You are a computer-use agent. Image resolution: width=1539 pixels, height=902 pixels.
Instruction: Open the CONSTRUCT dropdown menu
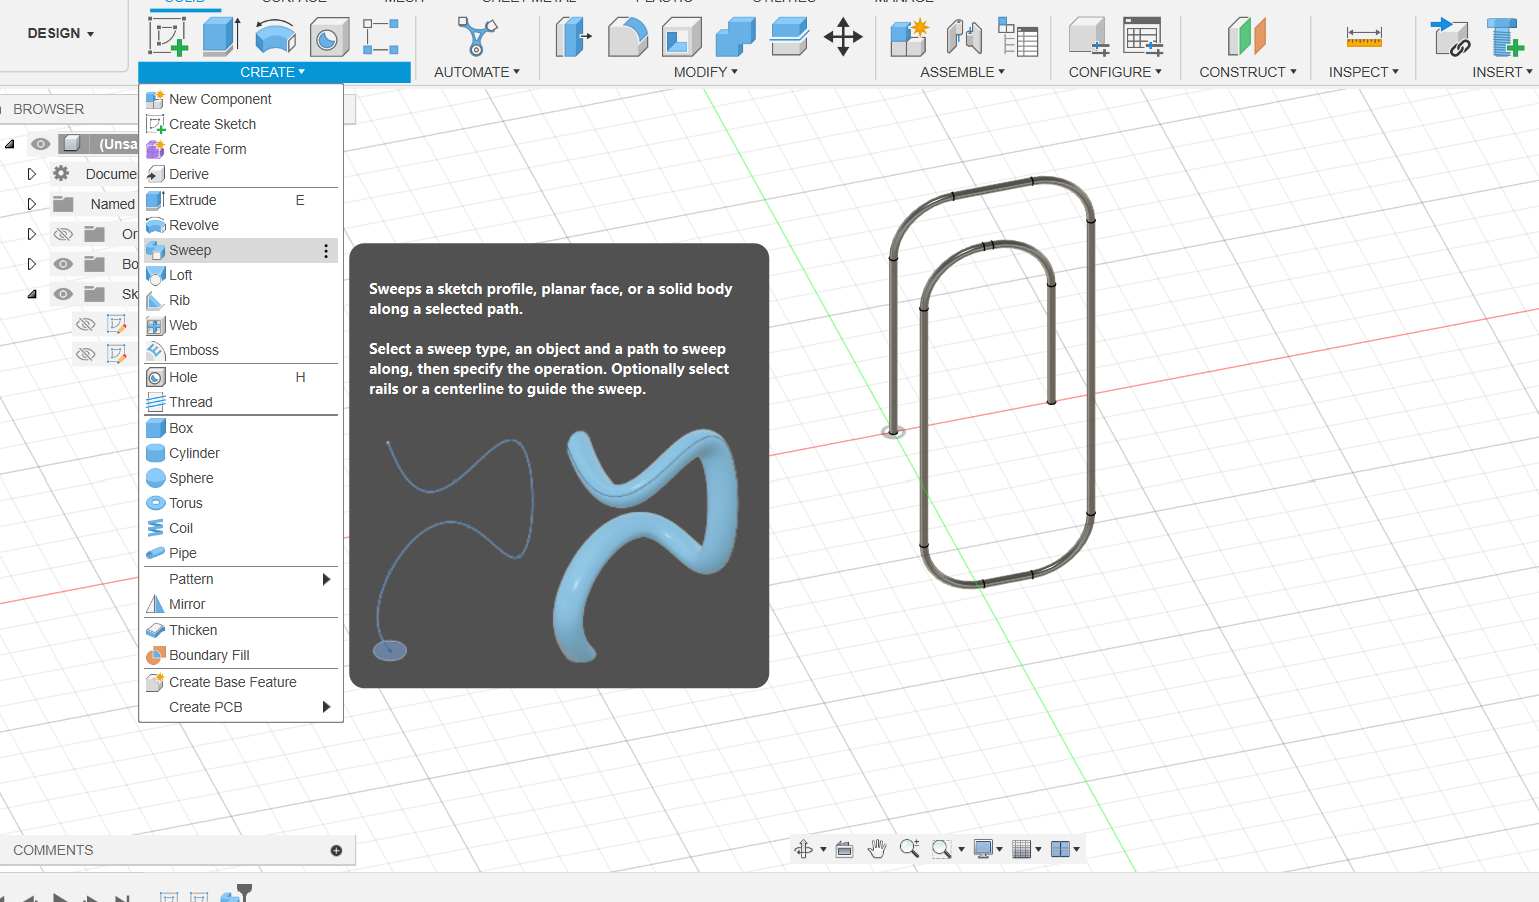click(1248, 72)
